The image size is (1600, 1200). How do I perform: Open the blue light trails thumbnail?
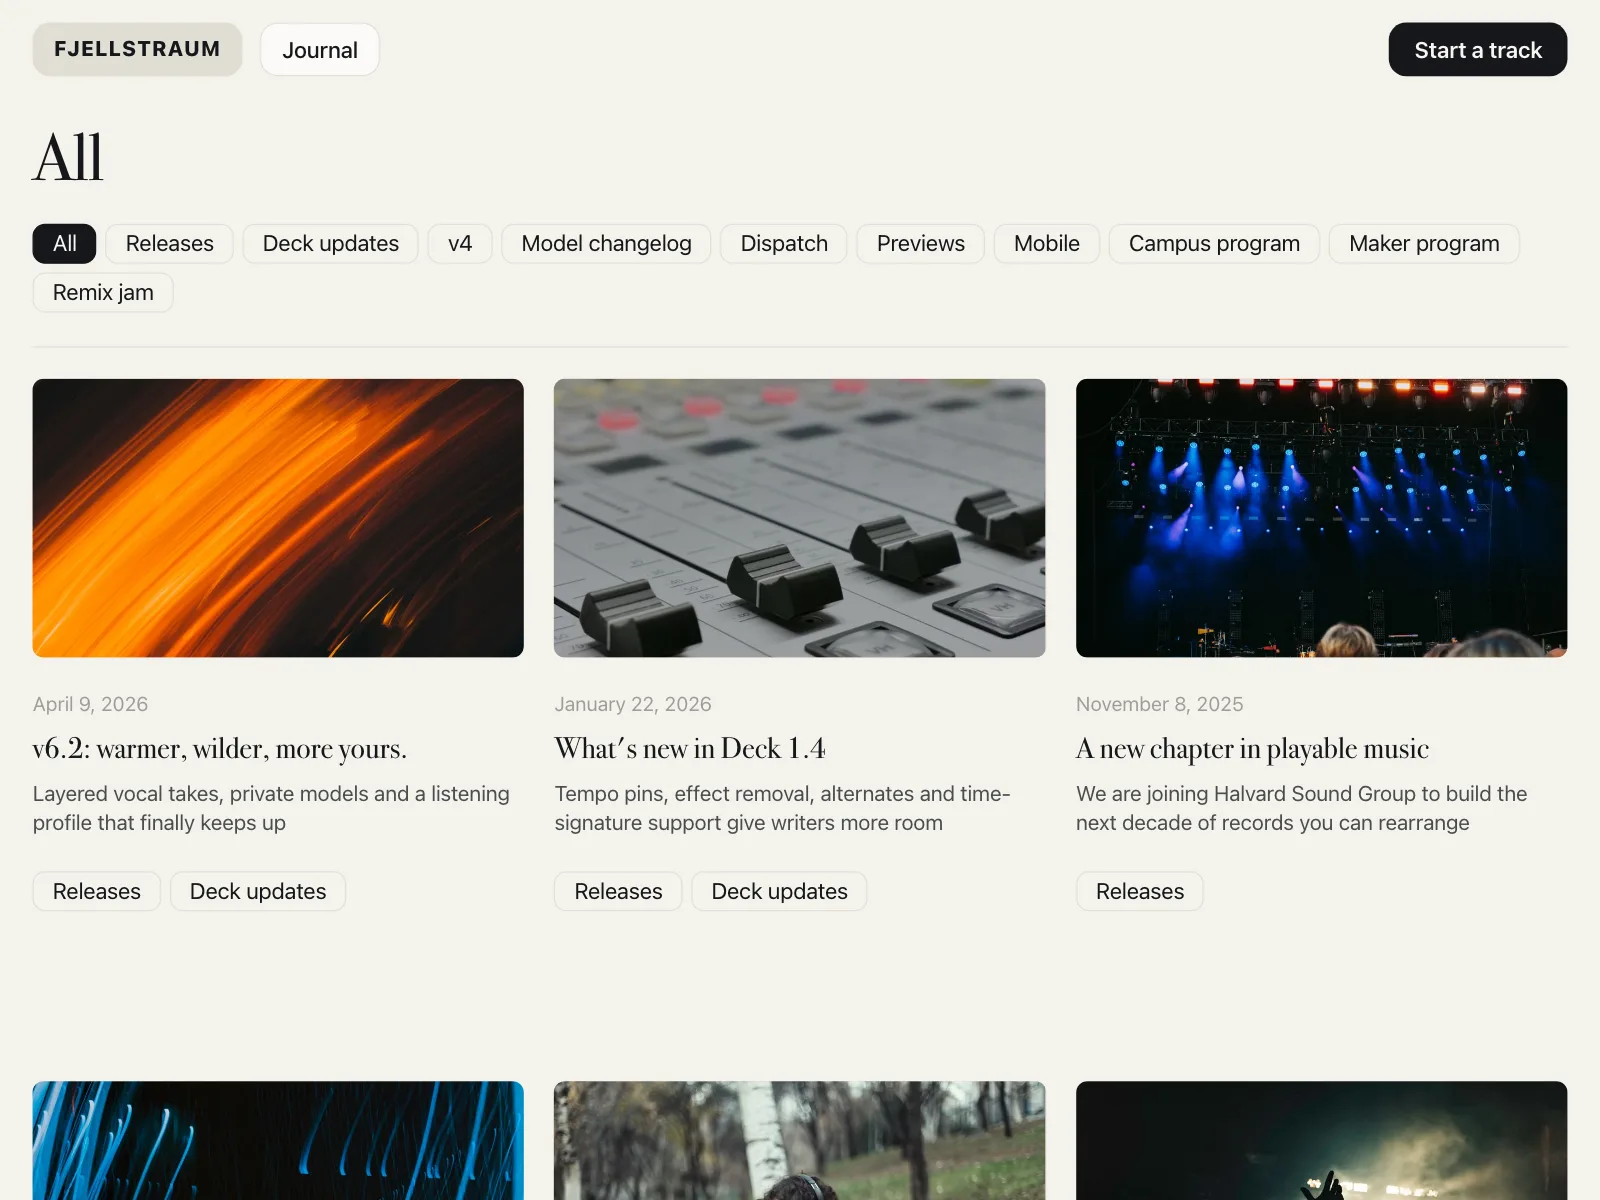pos(278,1141)
